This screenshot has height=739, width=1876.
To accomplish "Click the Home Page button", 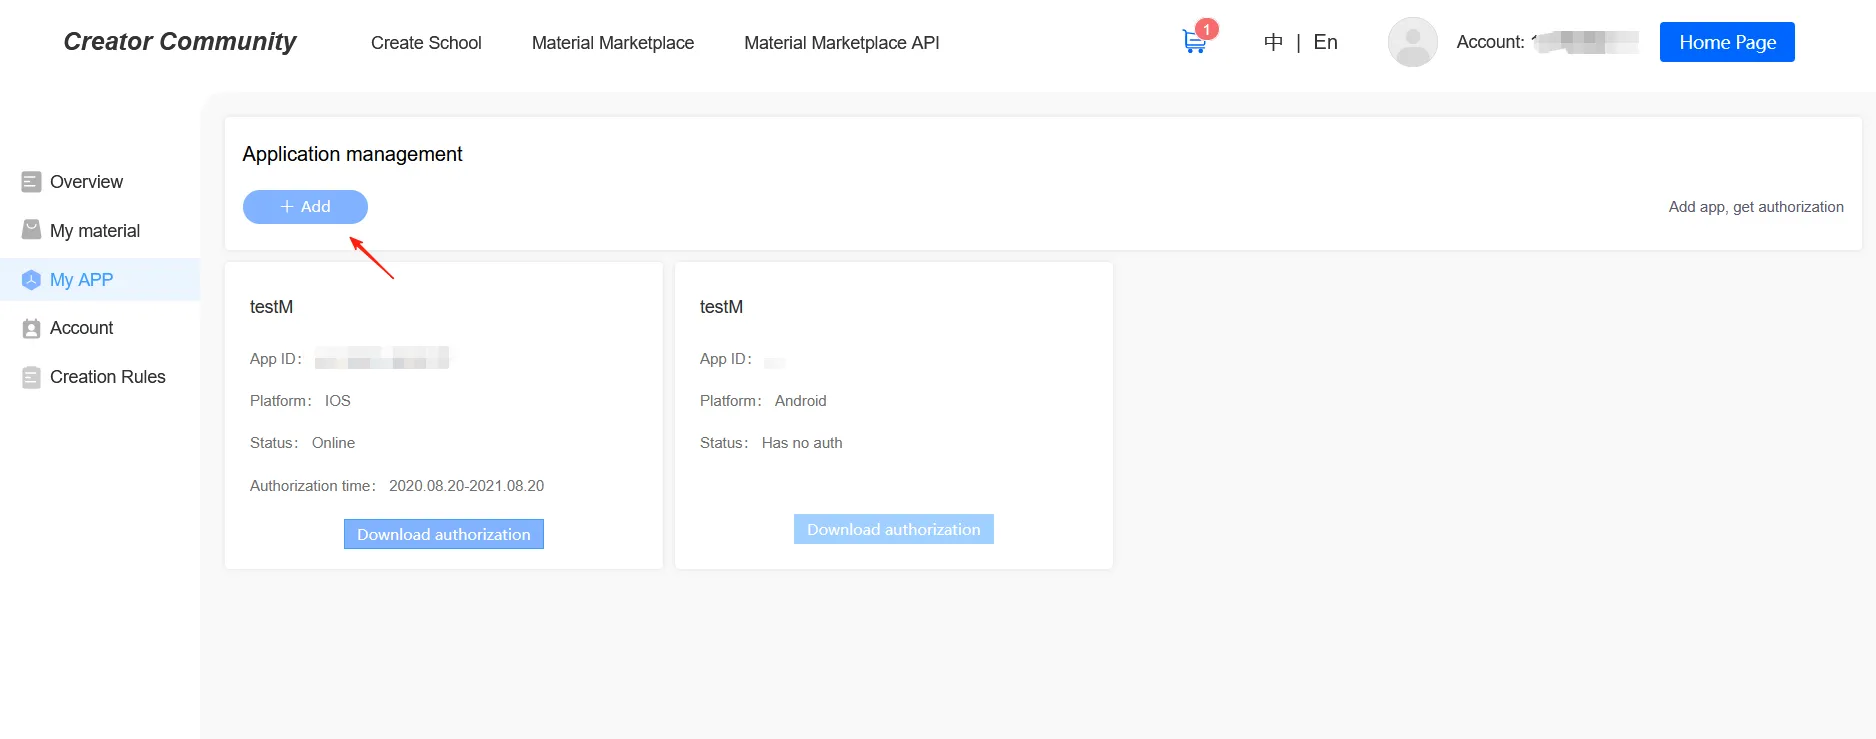I will point(1727,42).
